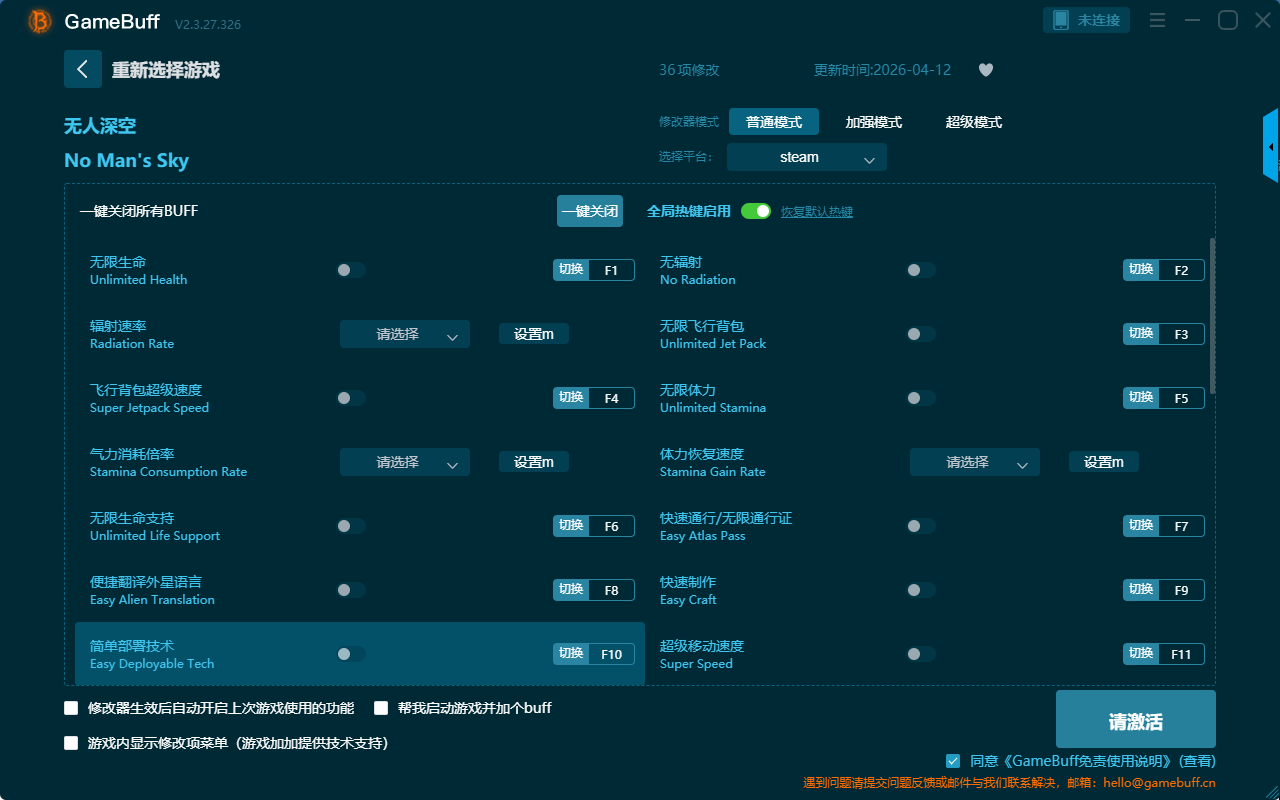Click the GameBuff logo icon
1280x800 pixels.
point(40,22)
